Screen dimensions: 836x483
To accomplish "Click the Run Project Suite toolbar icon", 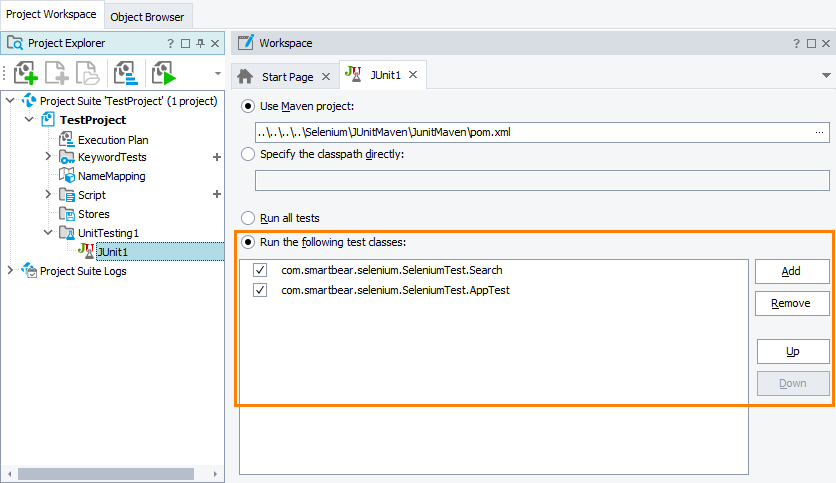I will click(162, 73).
